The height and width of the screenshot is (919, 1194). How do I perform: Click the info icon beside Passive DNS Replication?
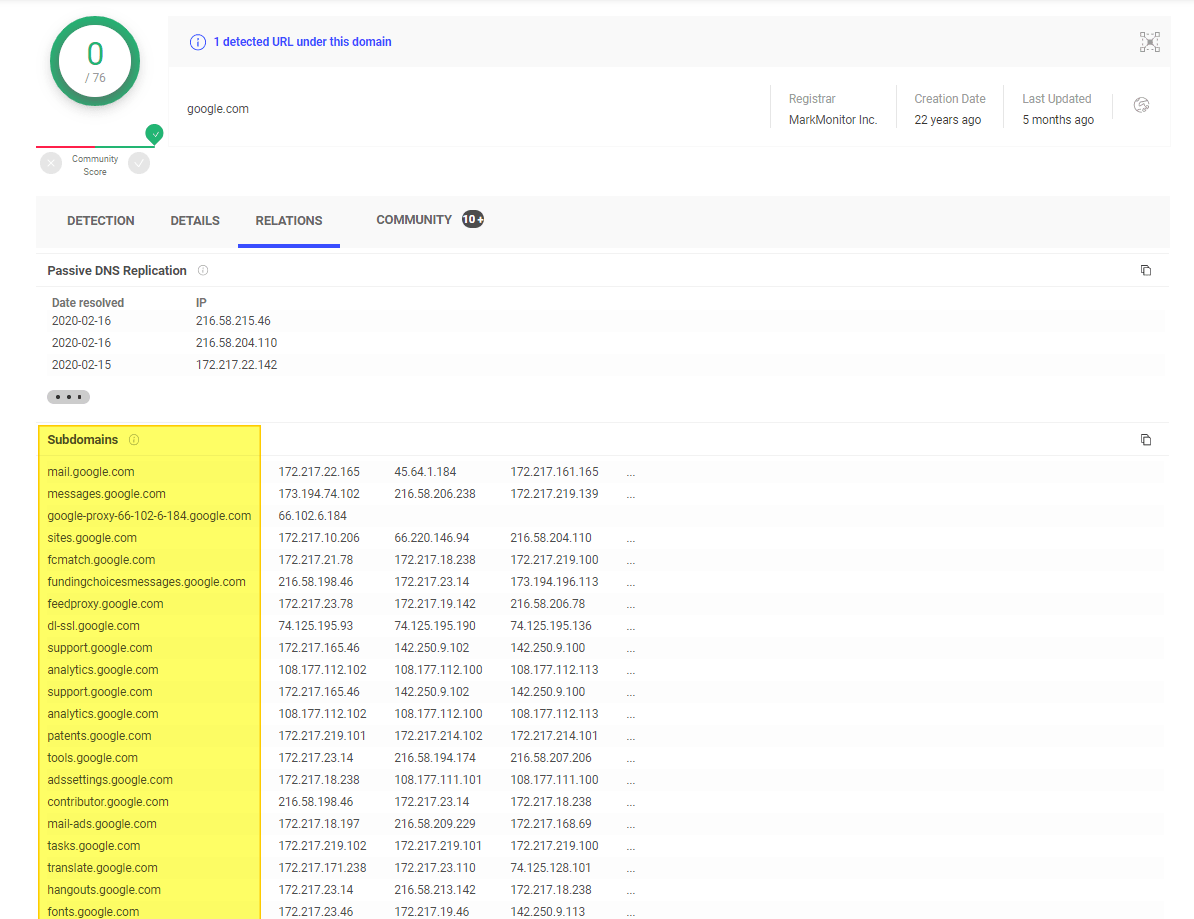[x=203, y=270]
